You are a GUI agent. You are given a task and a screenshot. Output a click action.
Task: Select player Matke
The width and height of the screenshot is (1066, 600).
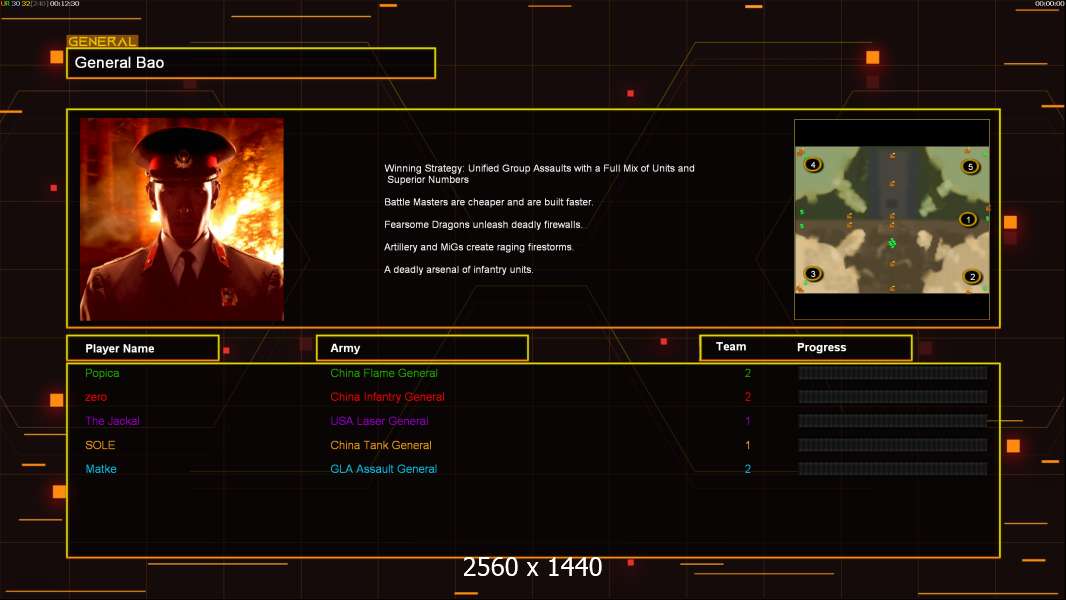point(101,469)
